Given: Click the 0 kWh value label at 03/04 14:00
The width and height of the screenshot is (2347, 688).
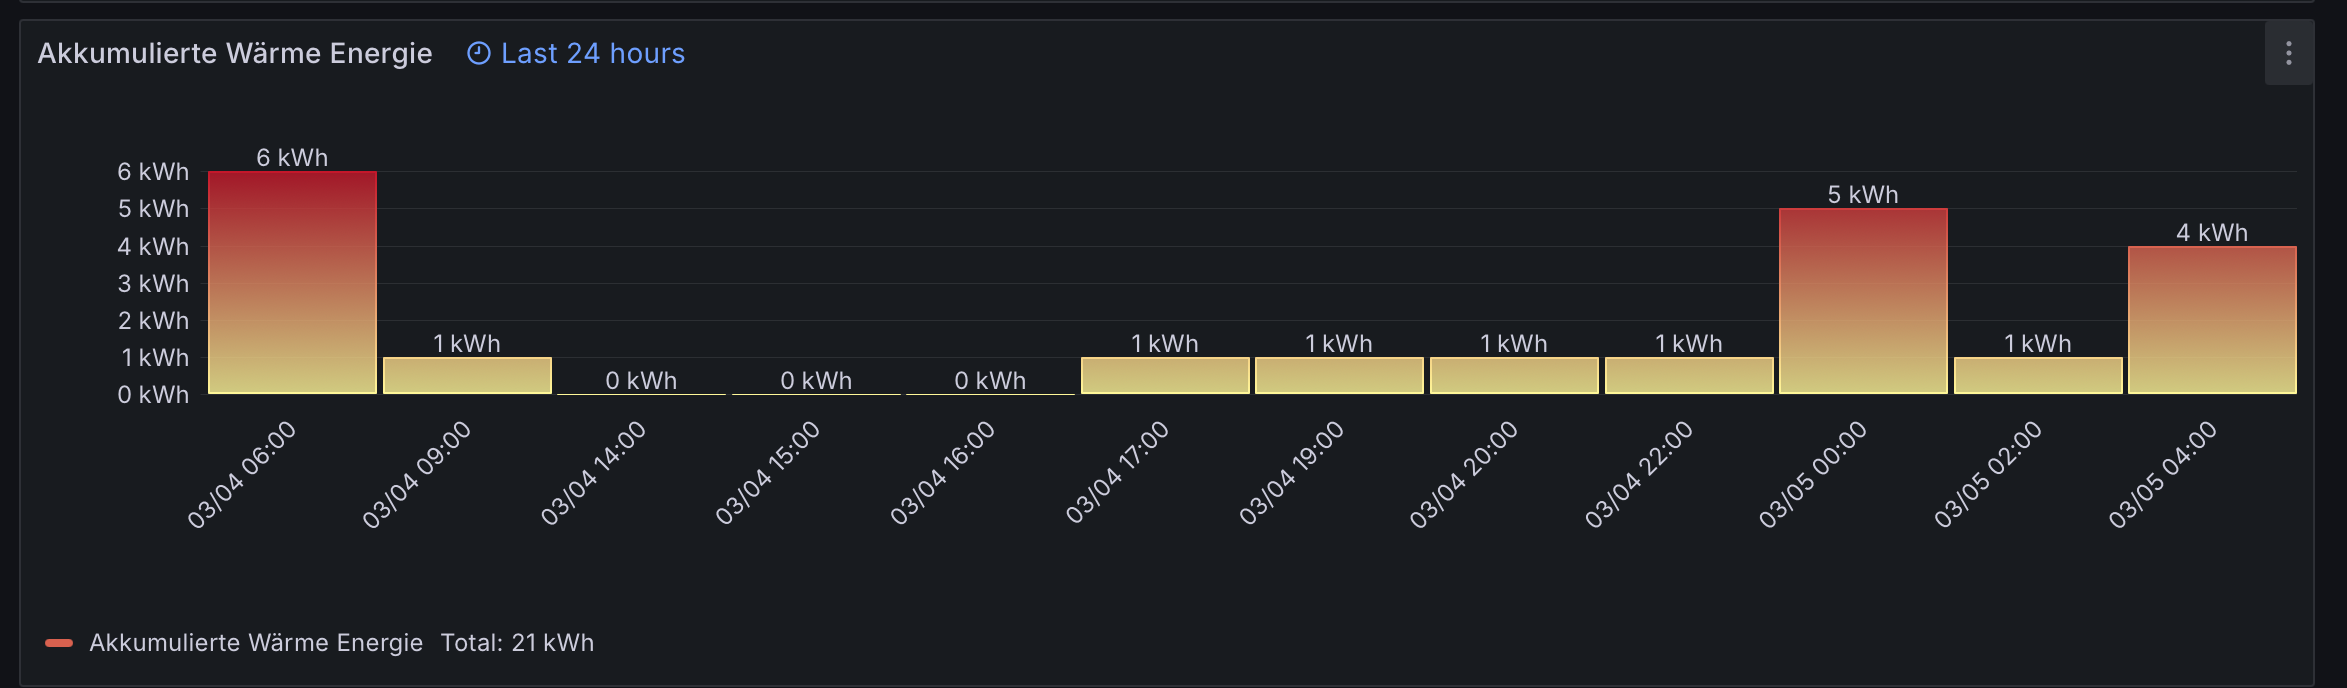Looking at the screenshot, I should [x=641, y=381].
